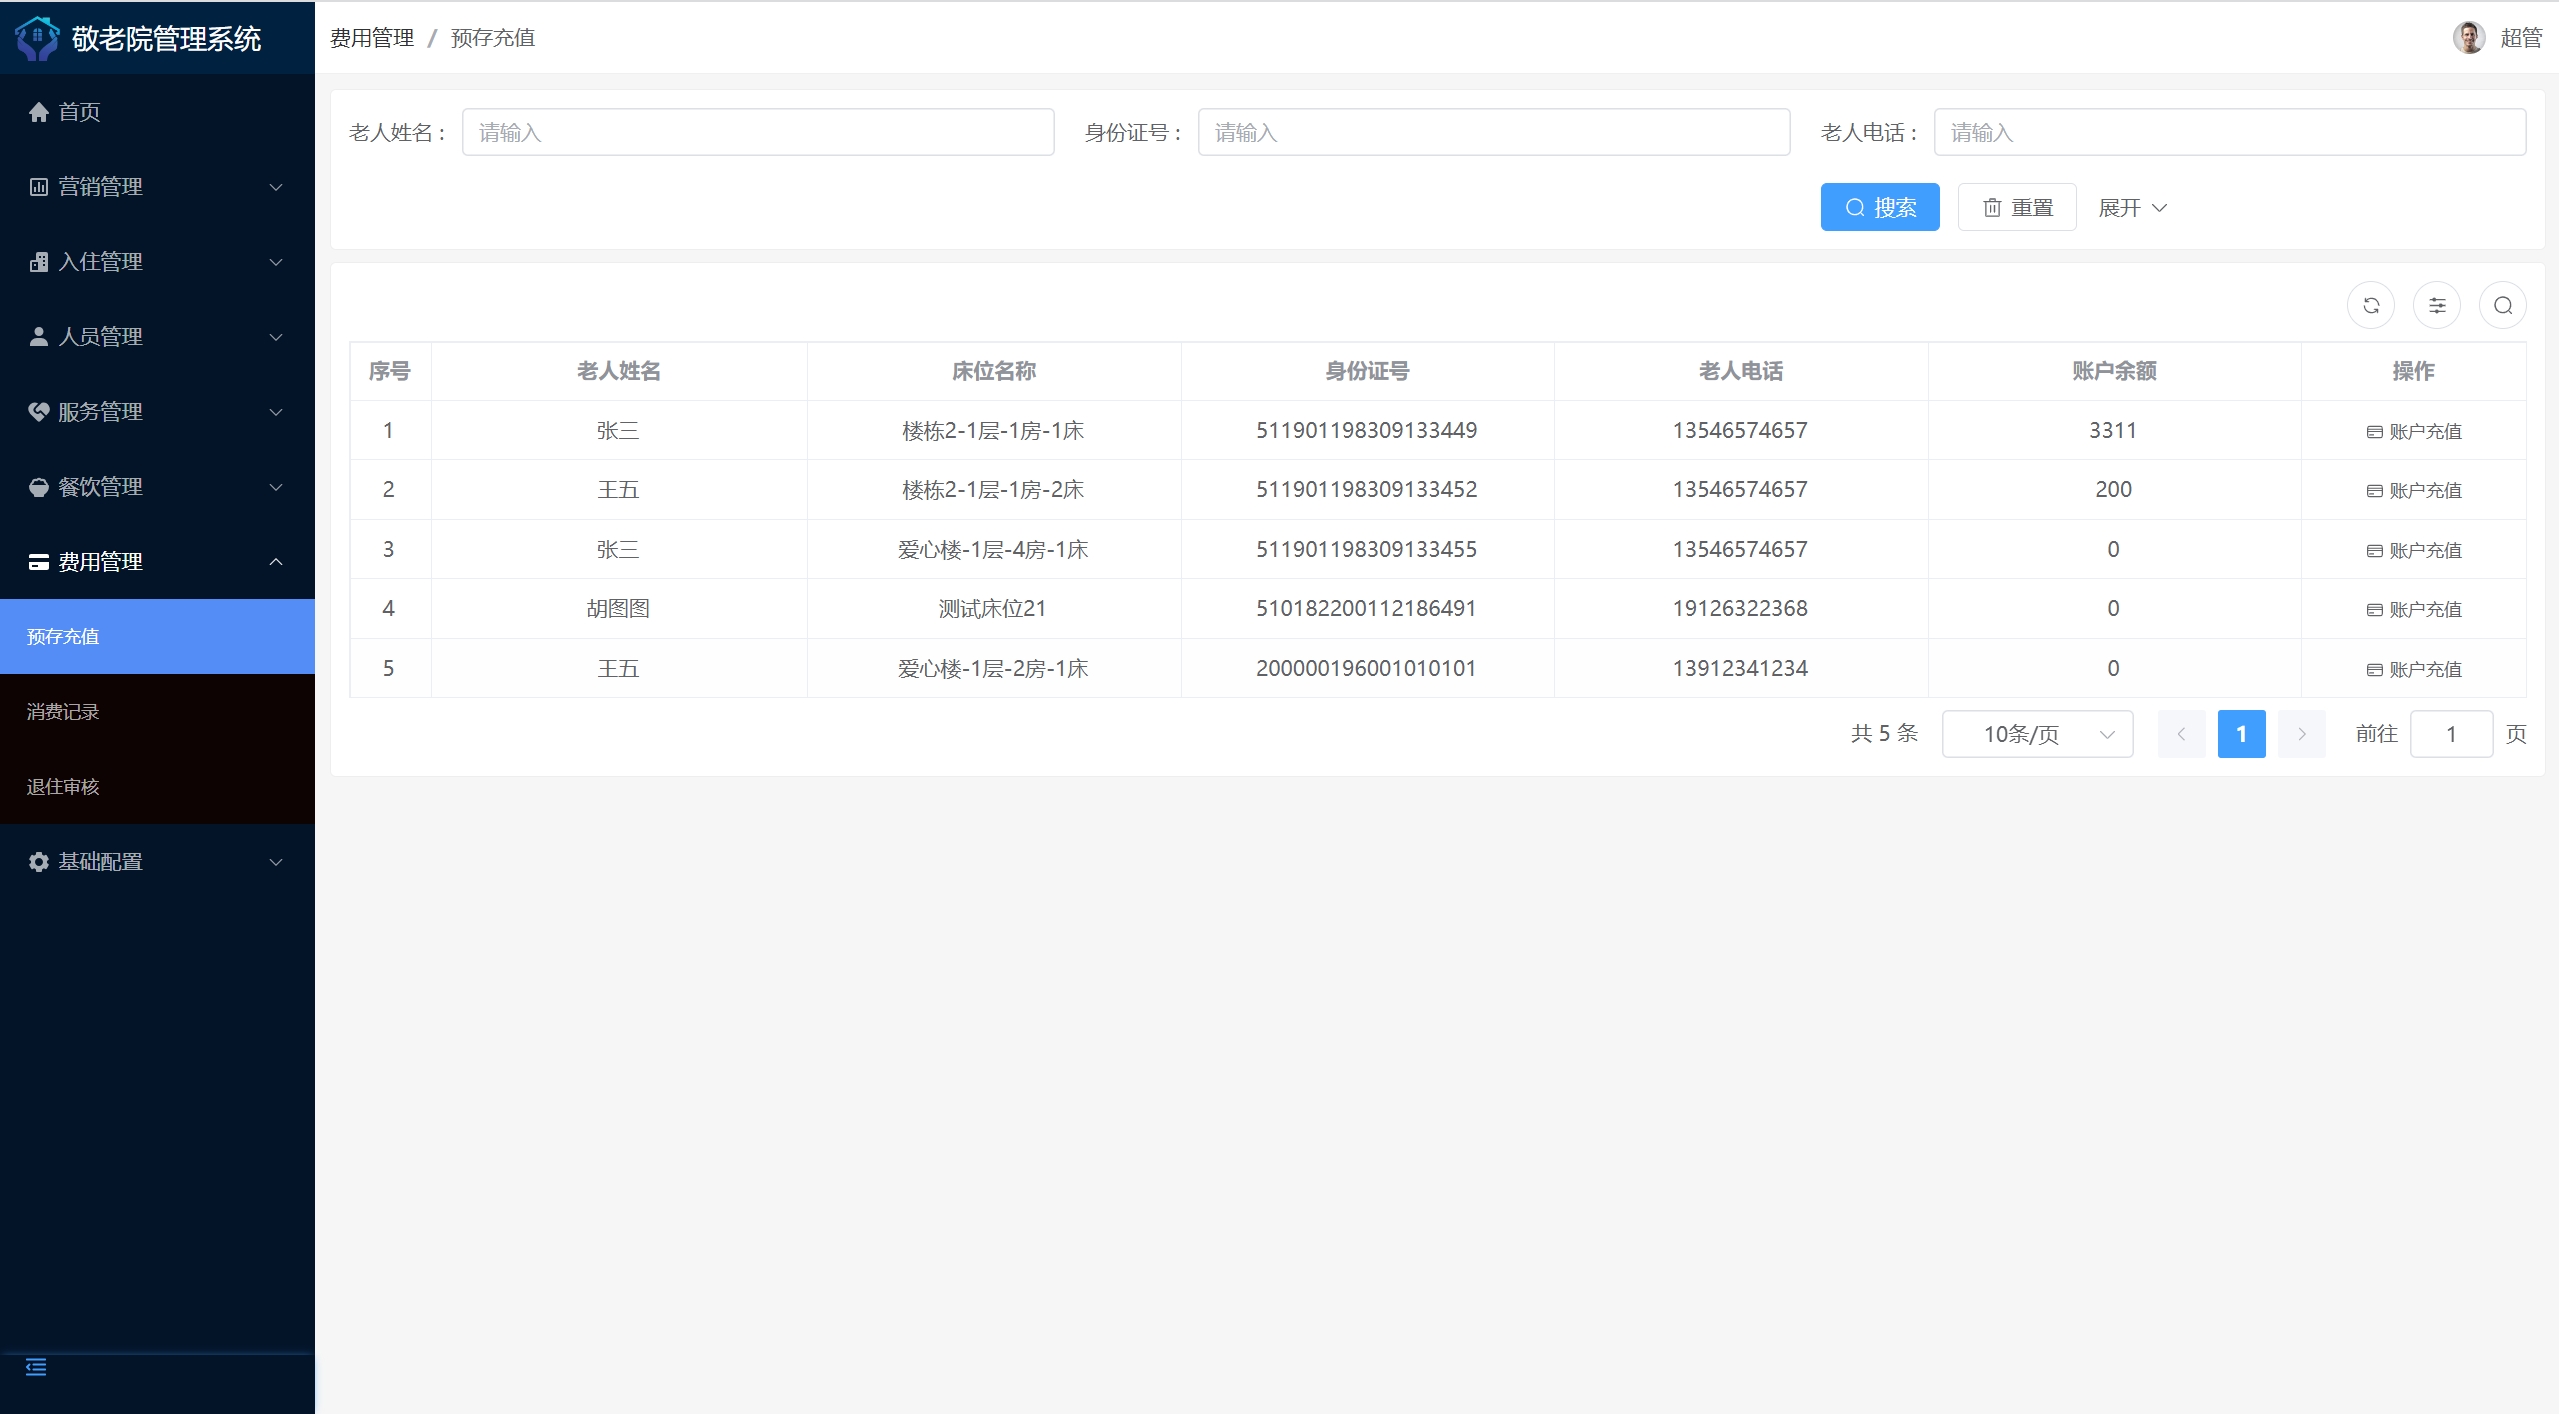Click bed cell 爱心楼-1层-4房-1床
This screenshot has width=2559, height=1414.
click(x=992, y=549)
